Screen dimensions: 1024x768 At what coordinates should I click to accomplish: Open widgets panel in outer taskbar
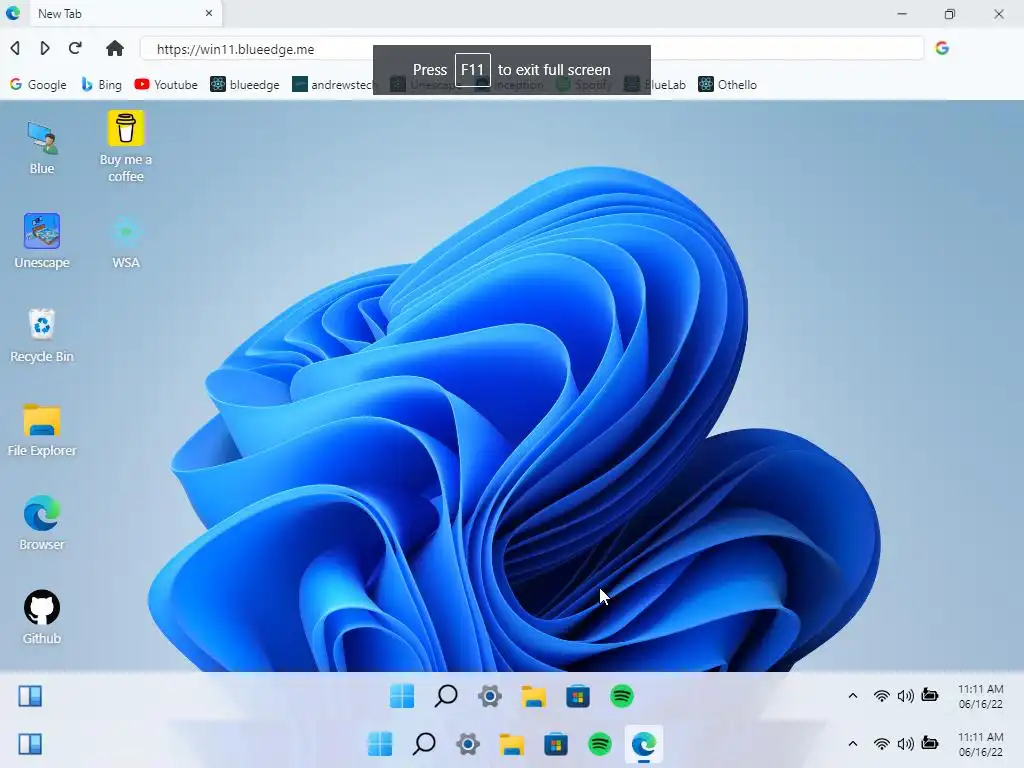[30, 744]
